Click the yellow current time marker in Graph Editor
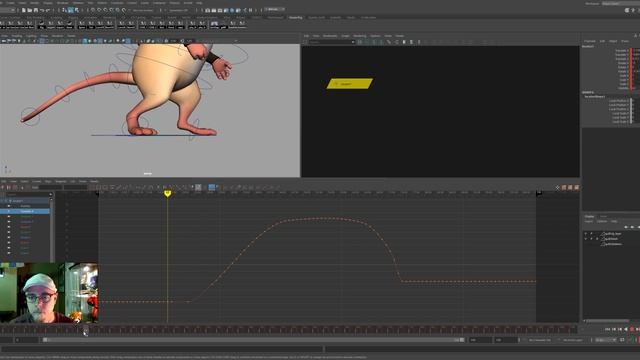 pyautogui.click(x=167, y=193)
